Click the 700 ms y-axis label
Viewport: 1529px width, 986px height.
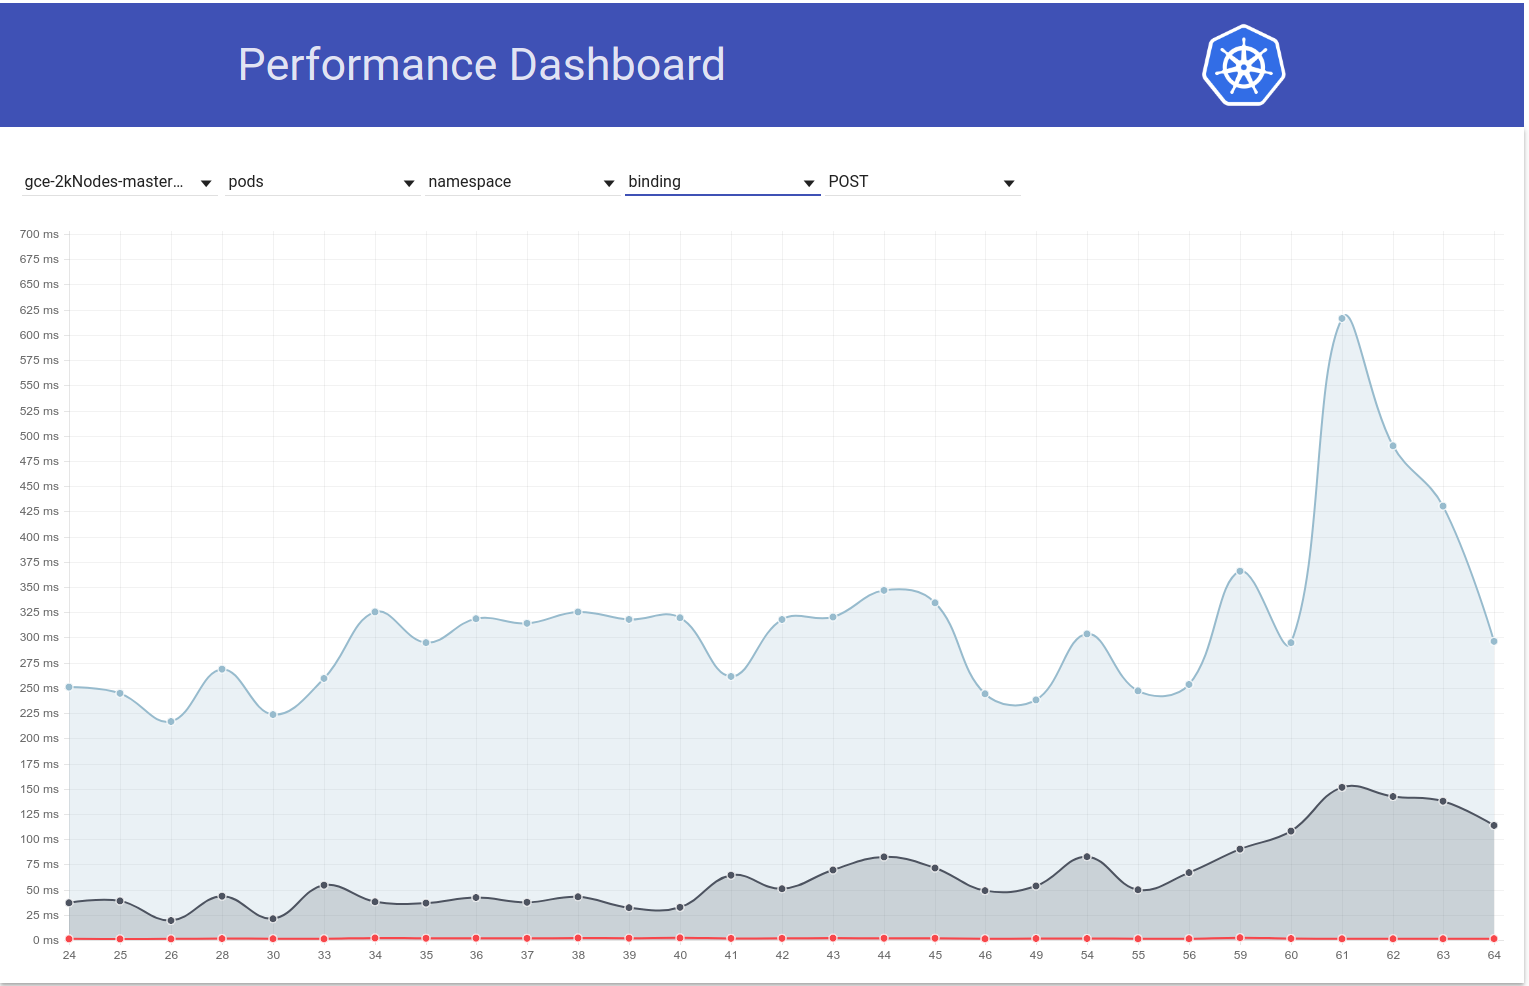pyautogui.click(x=39, y=234)
